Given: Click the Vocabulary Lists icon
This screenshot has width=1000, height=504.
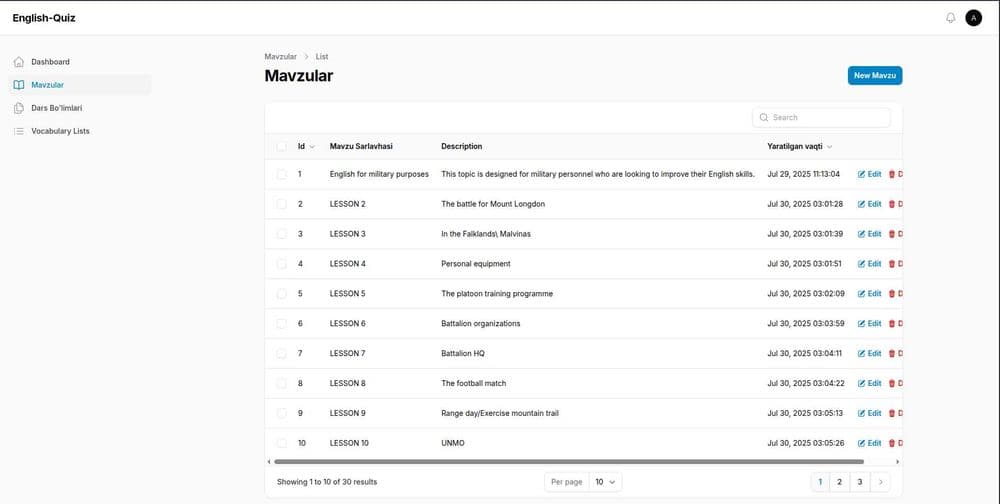Looking at the screenshot, I should pos(18,131).
